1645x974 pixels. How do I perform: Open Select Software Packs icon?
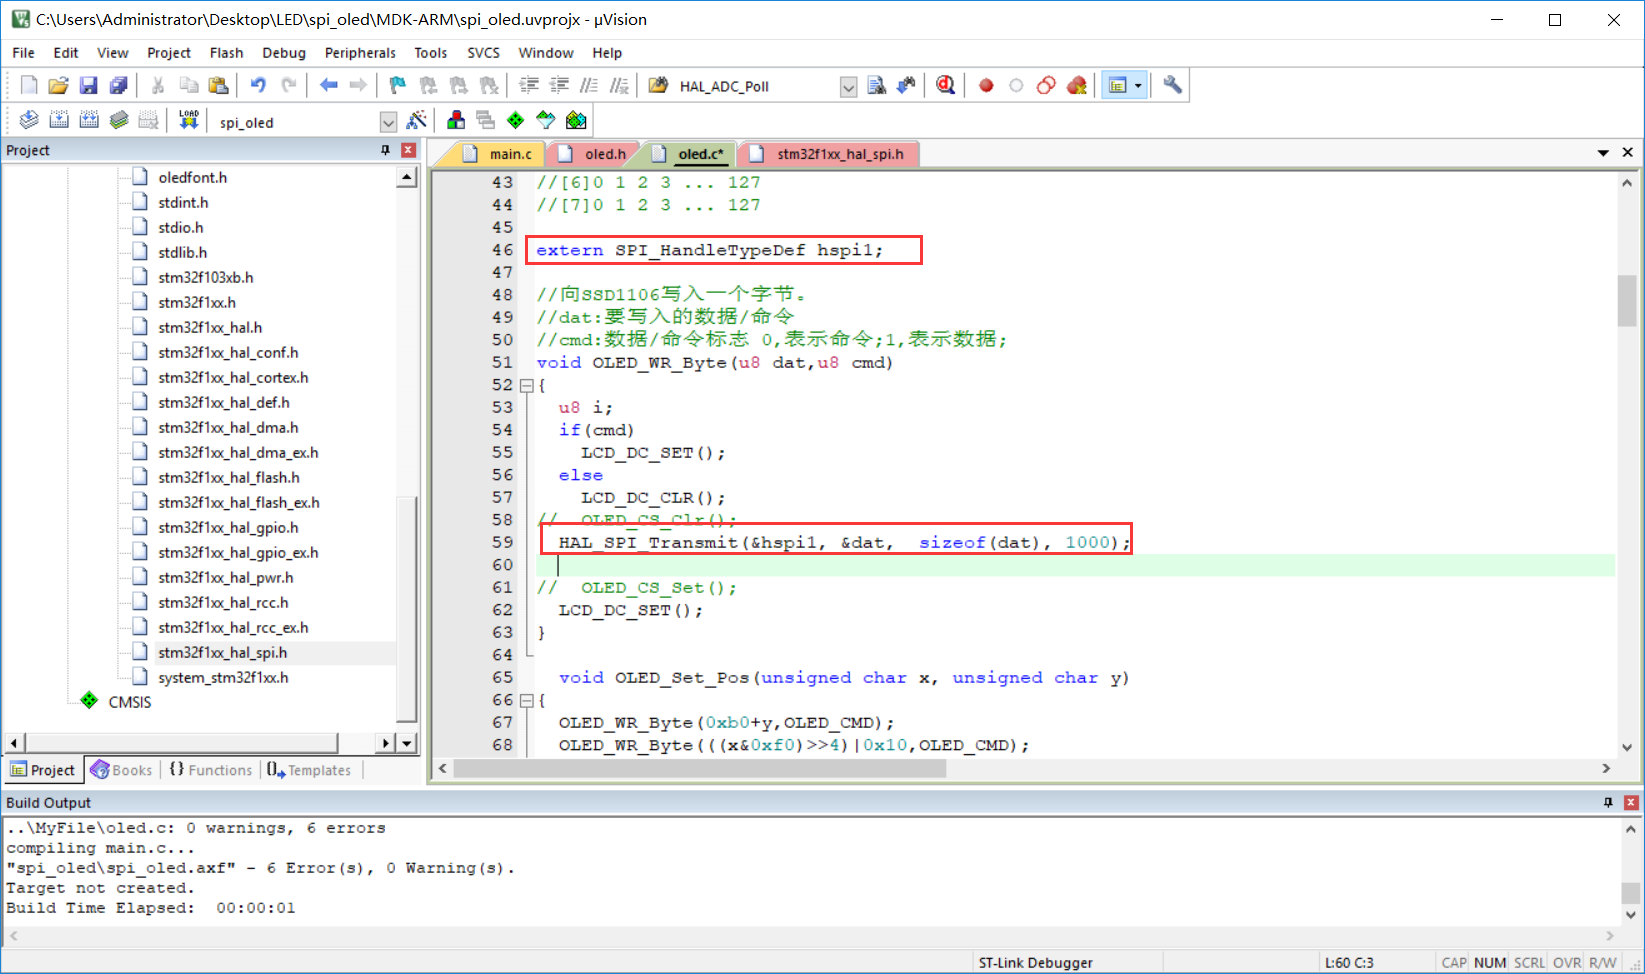(546, 121)
